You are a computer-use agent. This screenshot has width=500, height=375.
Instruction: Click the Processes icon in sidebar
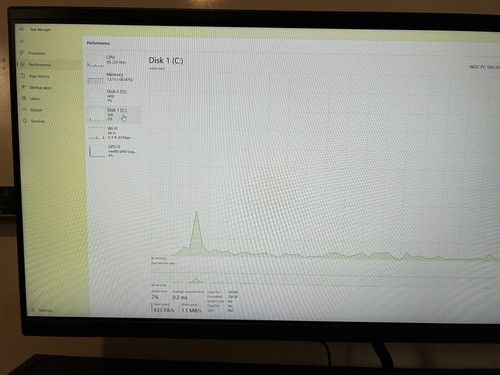22,53
